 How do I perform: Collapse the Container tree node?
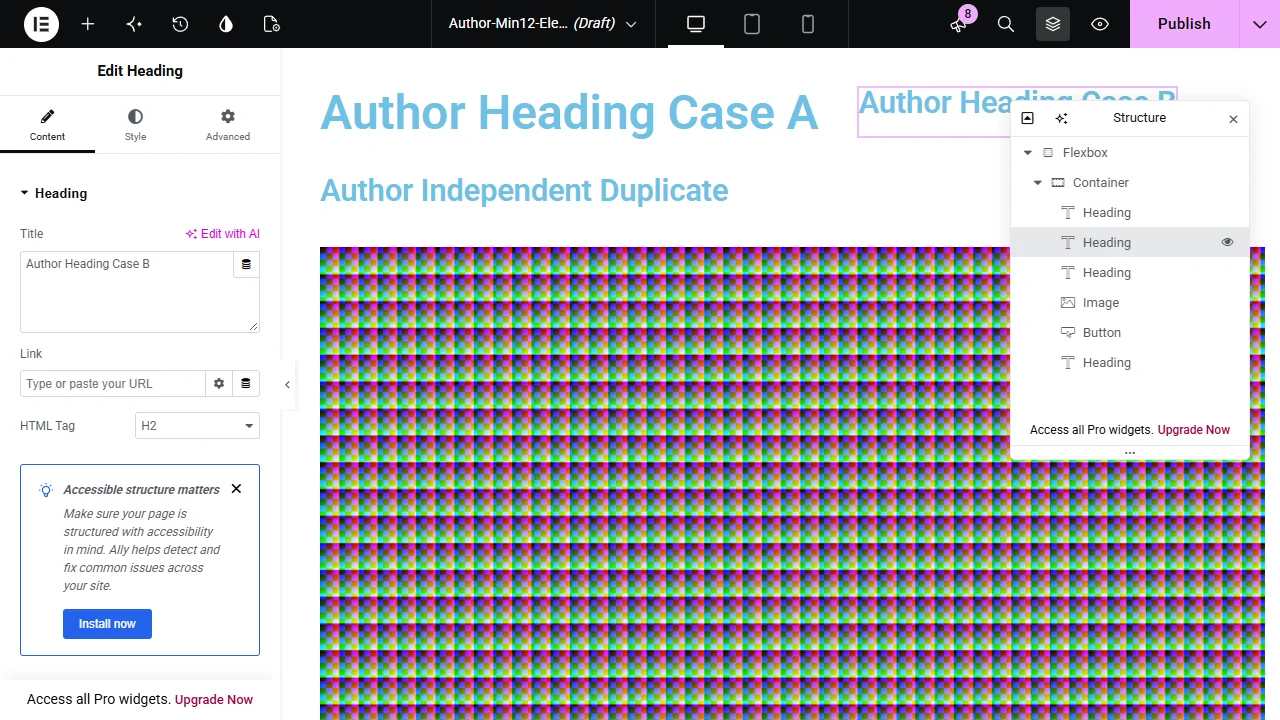tap(1038, 183)
